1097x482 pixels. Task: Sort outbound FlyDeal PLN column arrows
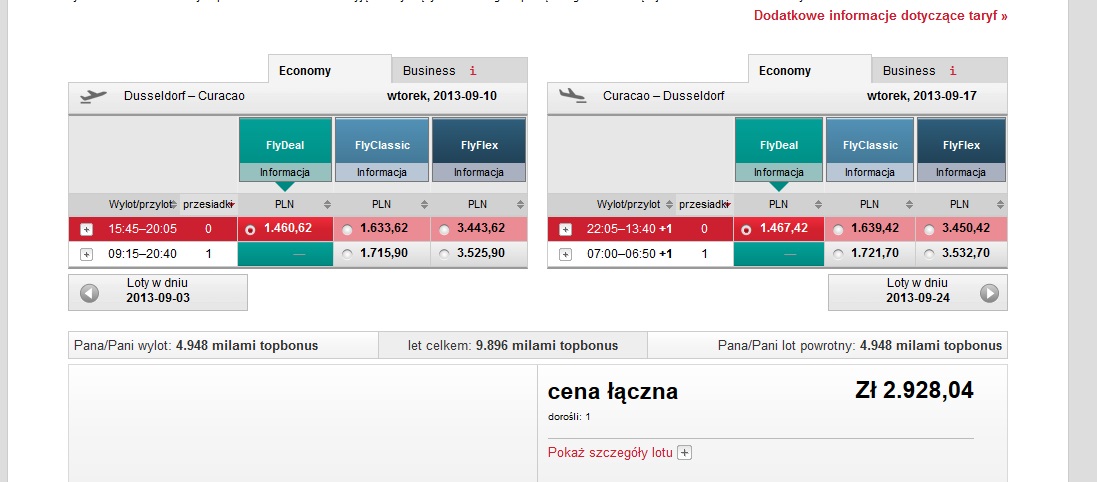click(326, 205)
